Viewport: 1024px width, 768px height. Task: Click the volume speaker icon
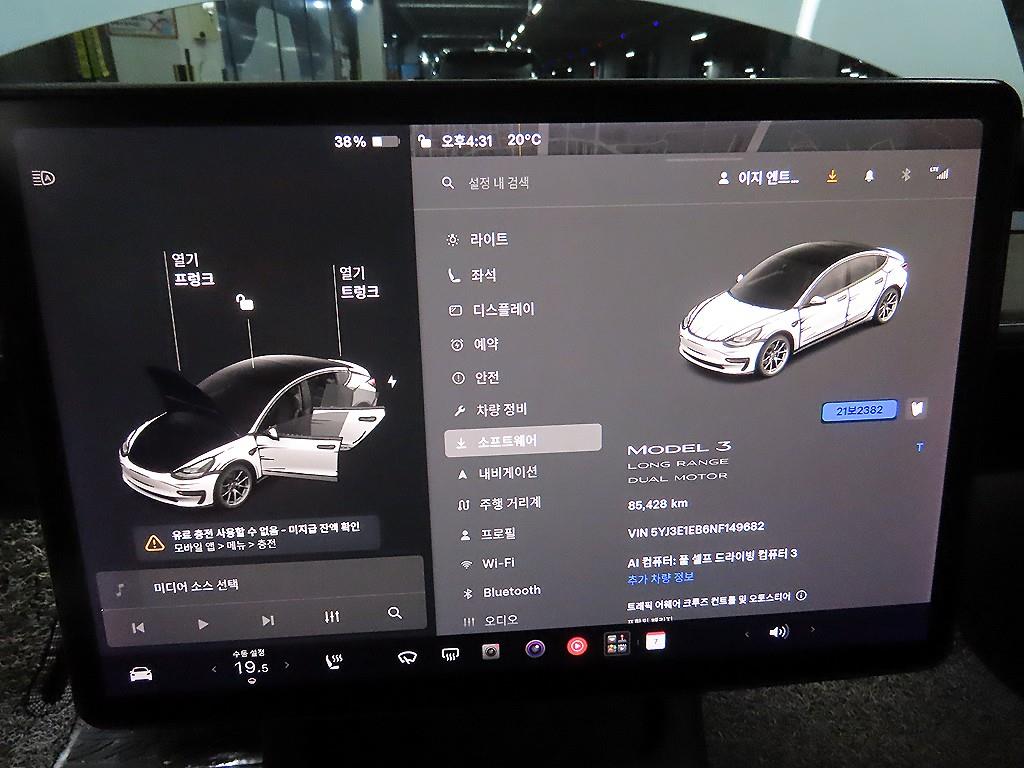tap(778, 632)
